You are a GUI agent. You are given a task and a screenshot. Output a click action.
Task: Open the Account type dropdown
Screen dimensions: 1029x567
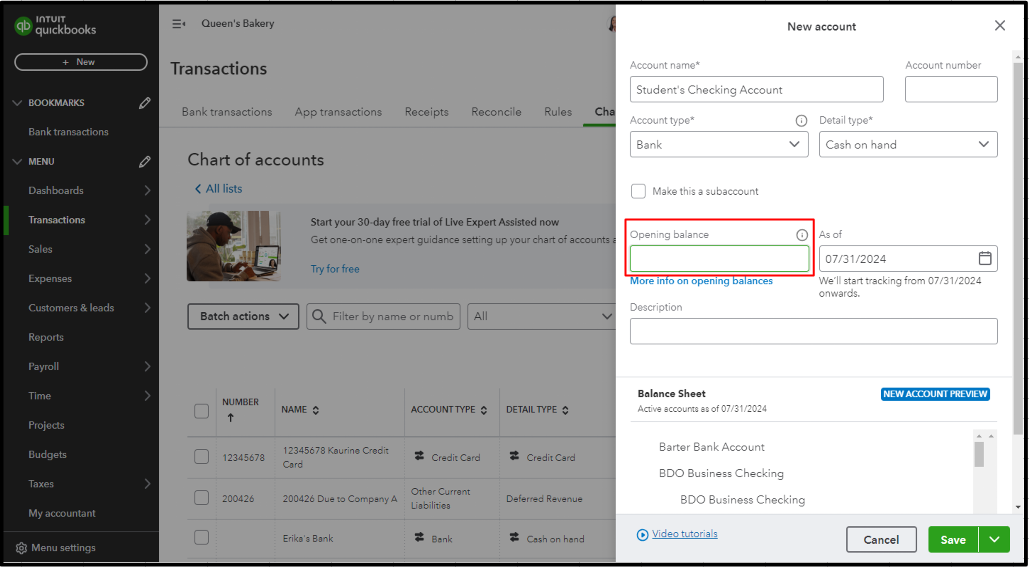[x=719, y=144]
